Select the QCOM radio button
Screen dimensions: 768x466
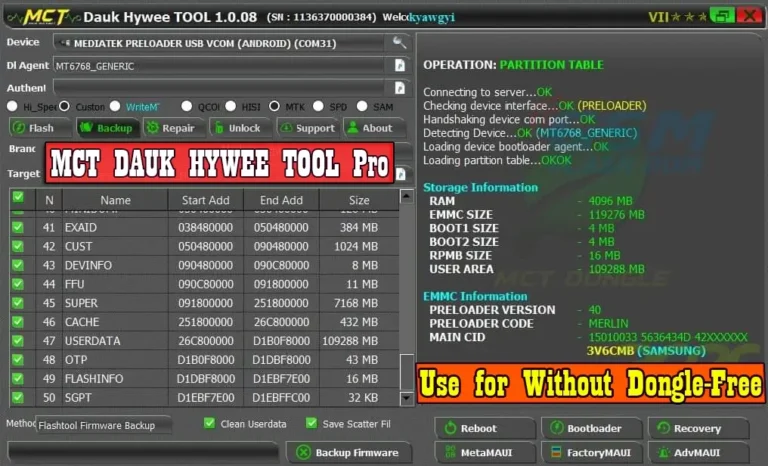(x=187, y=106)
